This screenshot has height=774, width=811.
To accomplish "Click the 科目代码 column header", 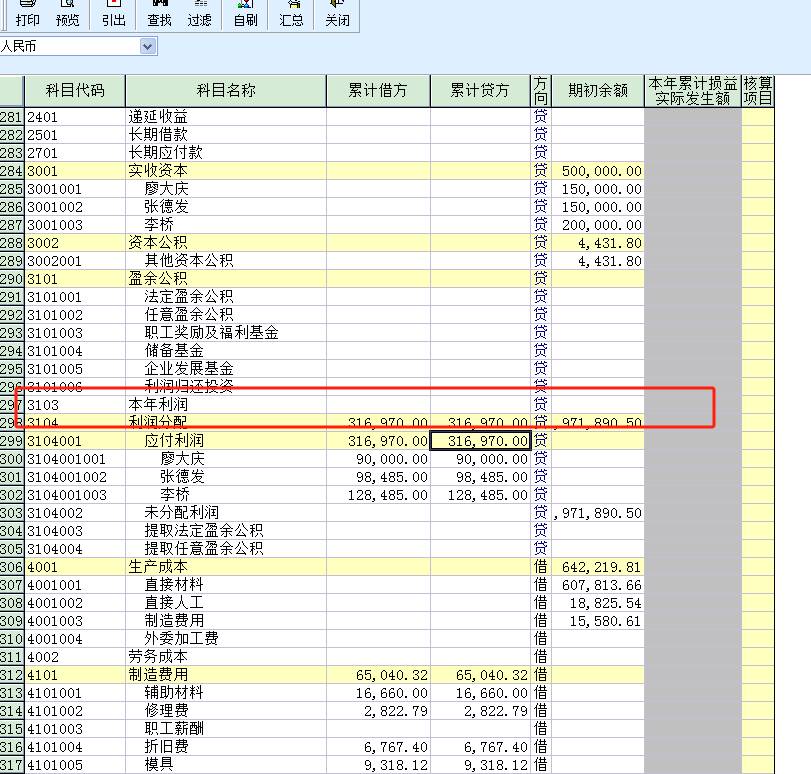I will pyautogui.click(x=75, y=91).
